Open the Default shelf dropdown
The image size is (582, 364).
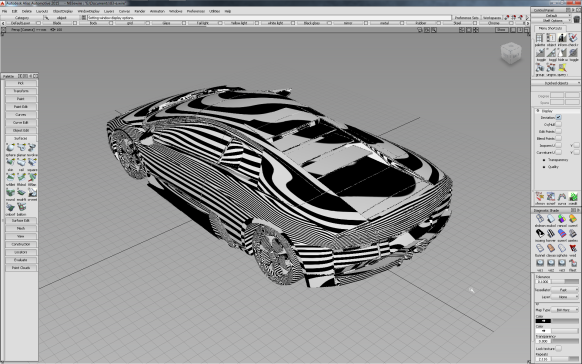tap(552, 16)
